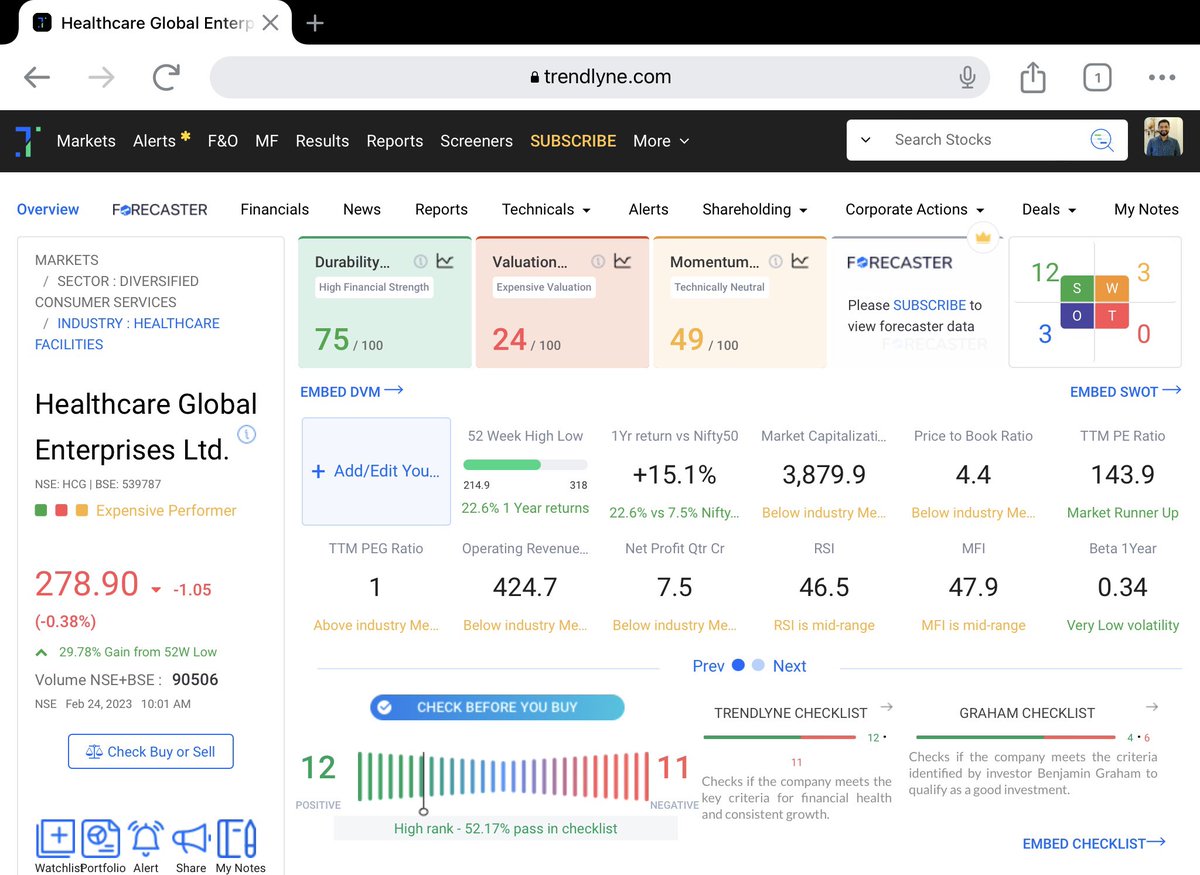Switch to the Overview tab
Image resolution: width=1200 pixels, height=875 pixels.
pyautogui.click(x=48, y=209)
